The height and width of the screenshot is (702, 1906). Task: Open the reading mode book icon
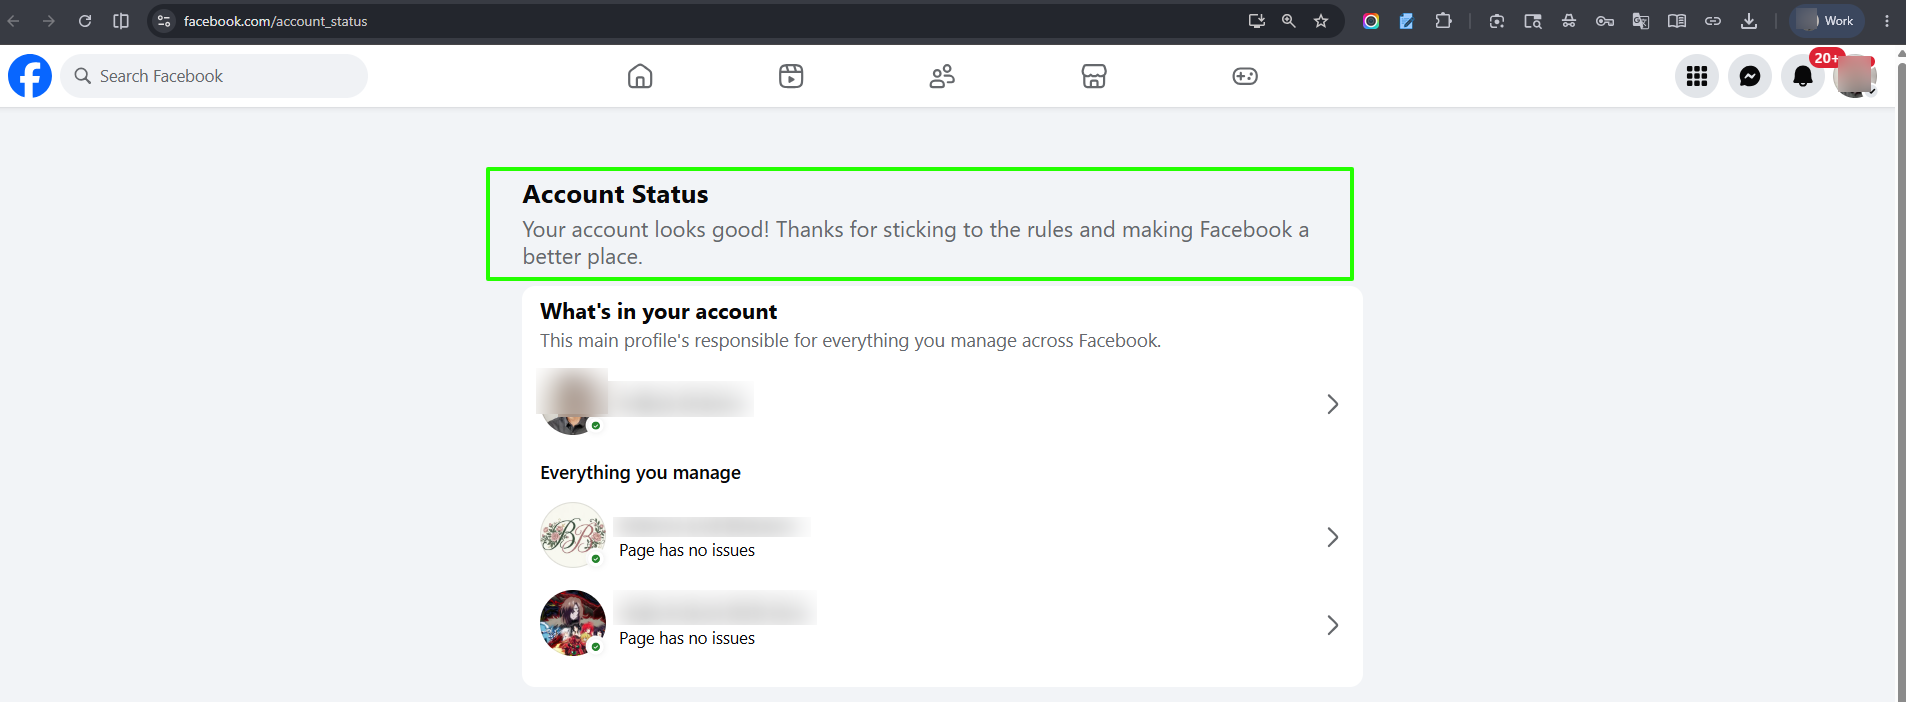(1677, 21)
